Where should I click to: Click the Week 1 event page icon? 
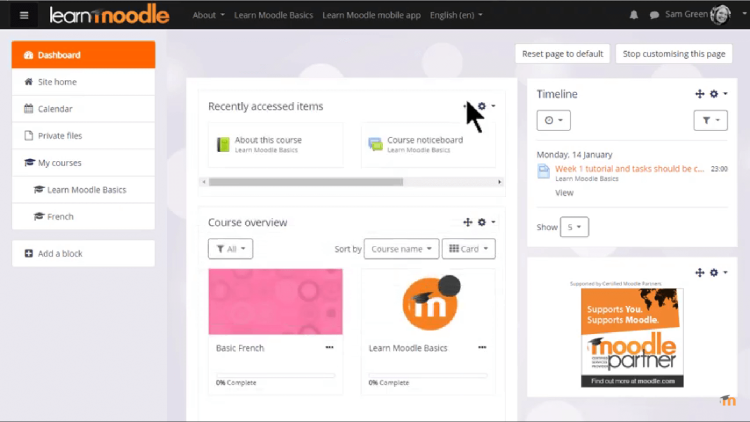coord(543,171)
